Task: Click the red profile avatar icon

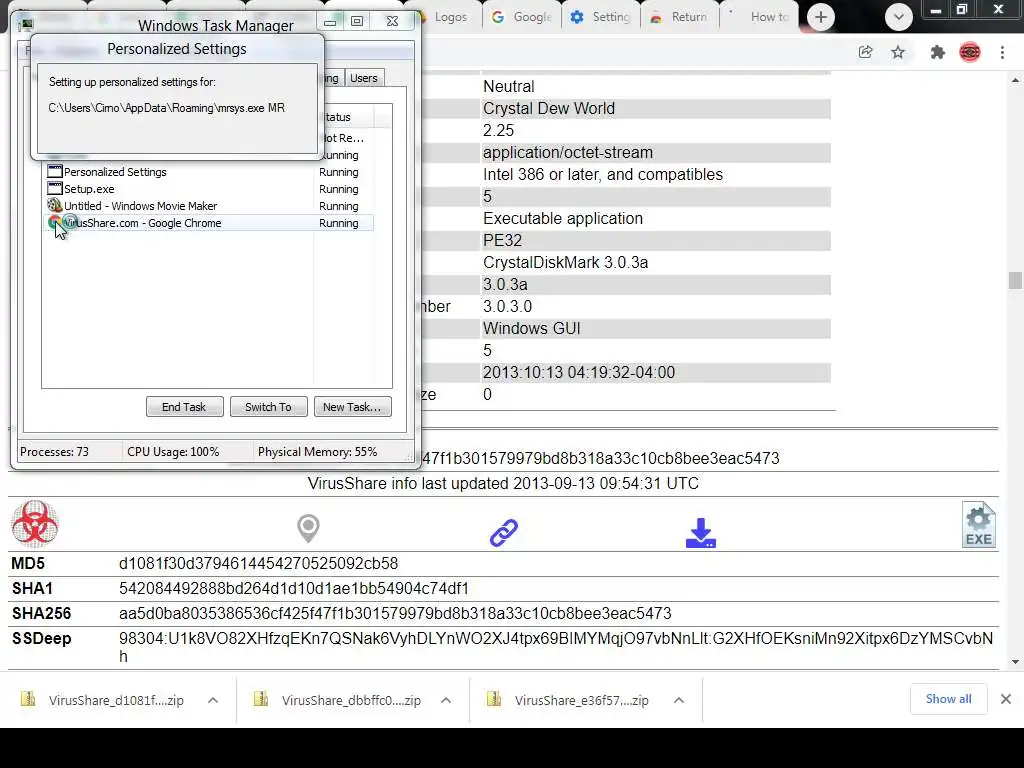Action: point(970,52)
